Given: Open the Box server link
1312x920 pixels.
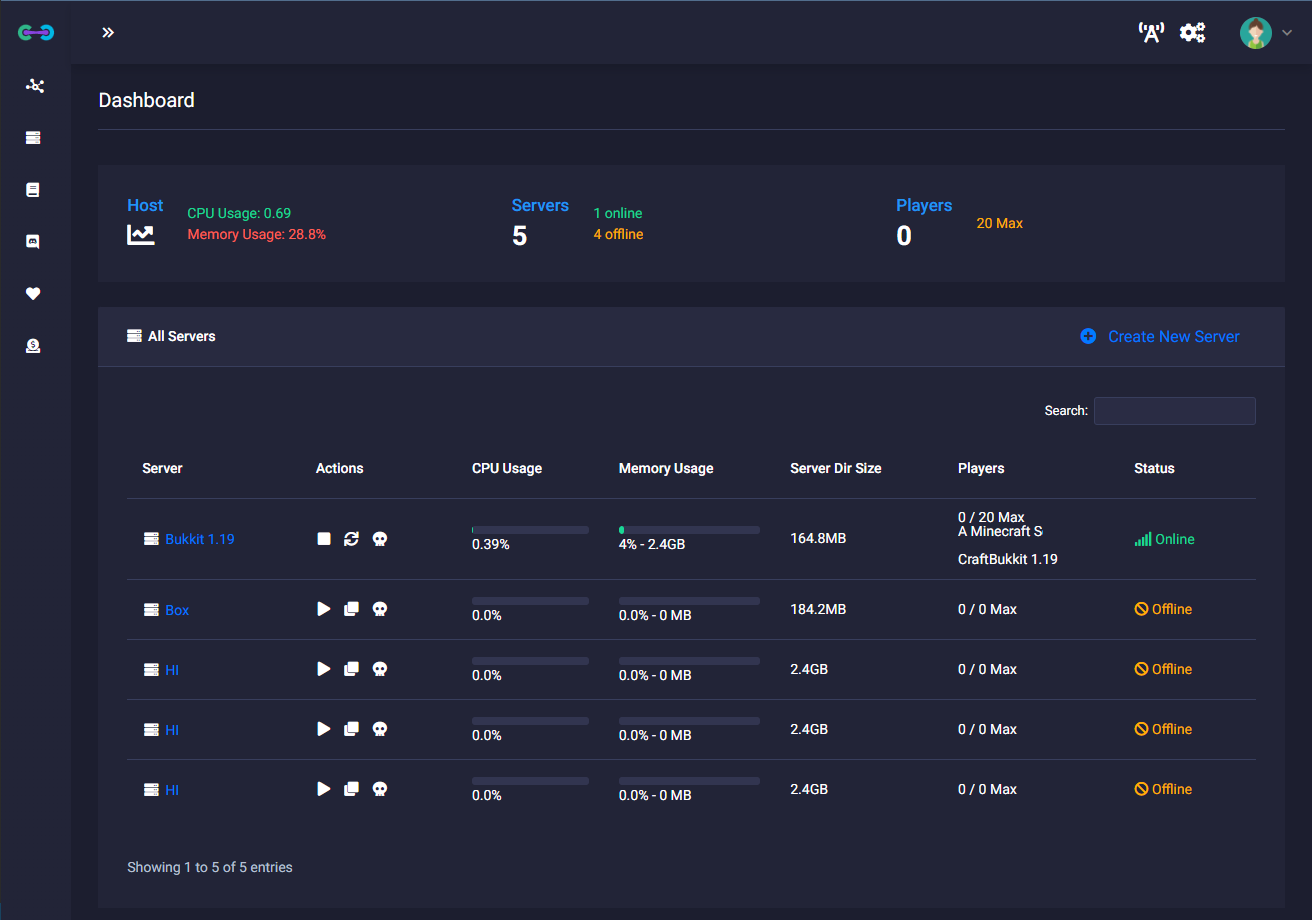Looking at the screenshot, I should [177, 610].
